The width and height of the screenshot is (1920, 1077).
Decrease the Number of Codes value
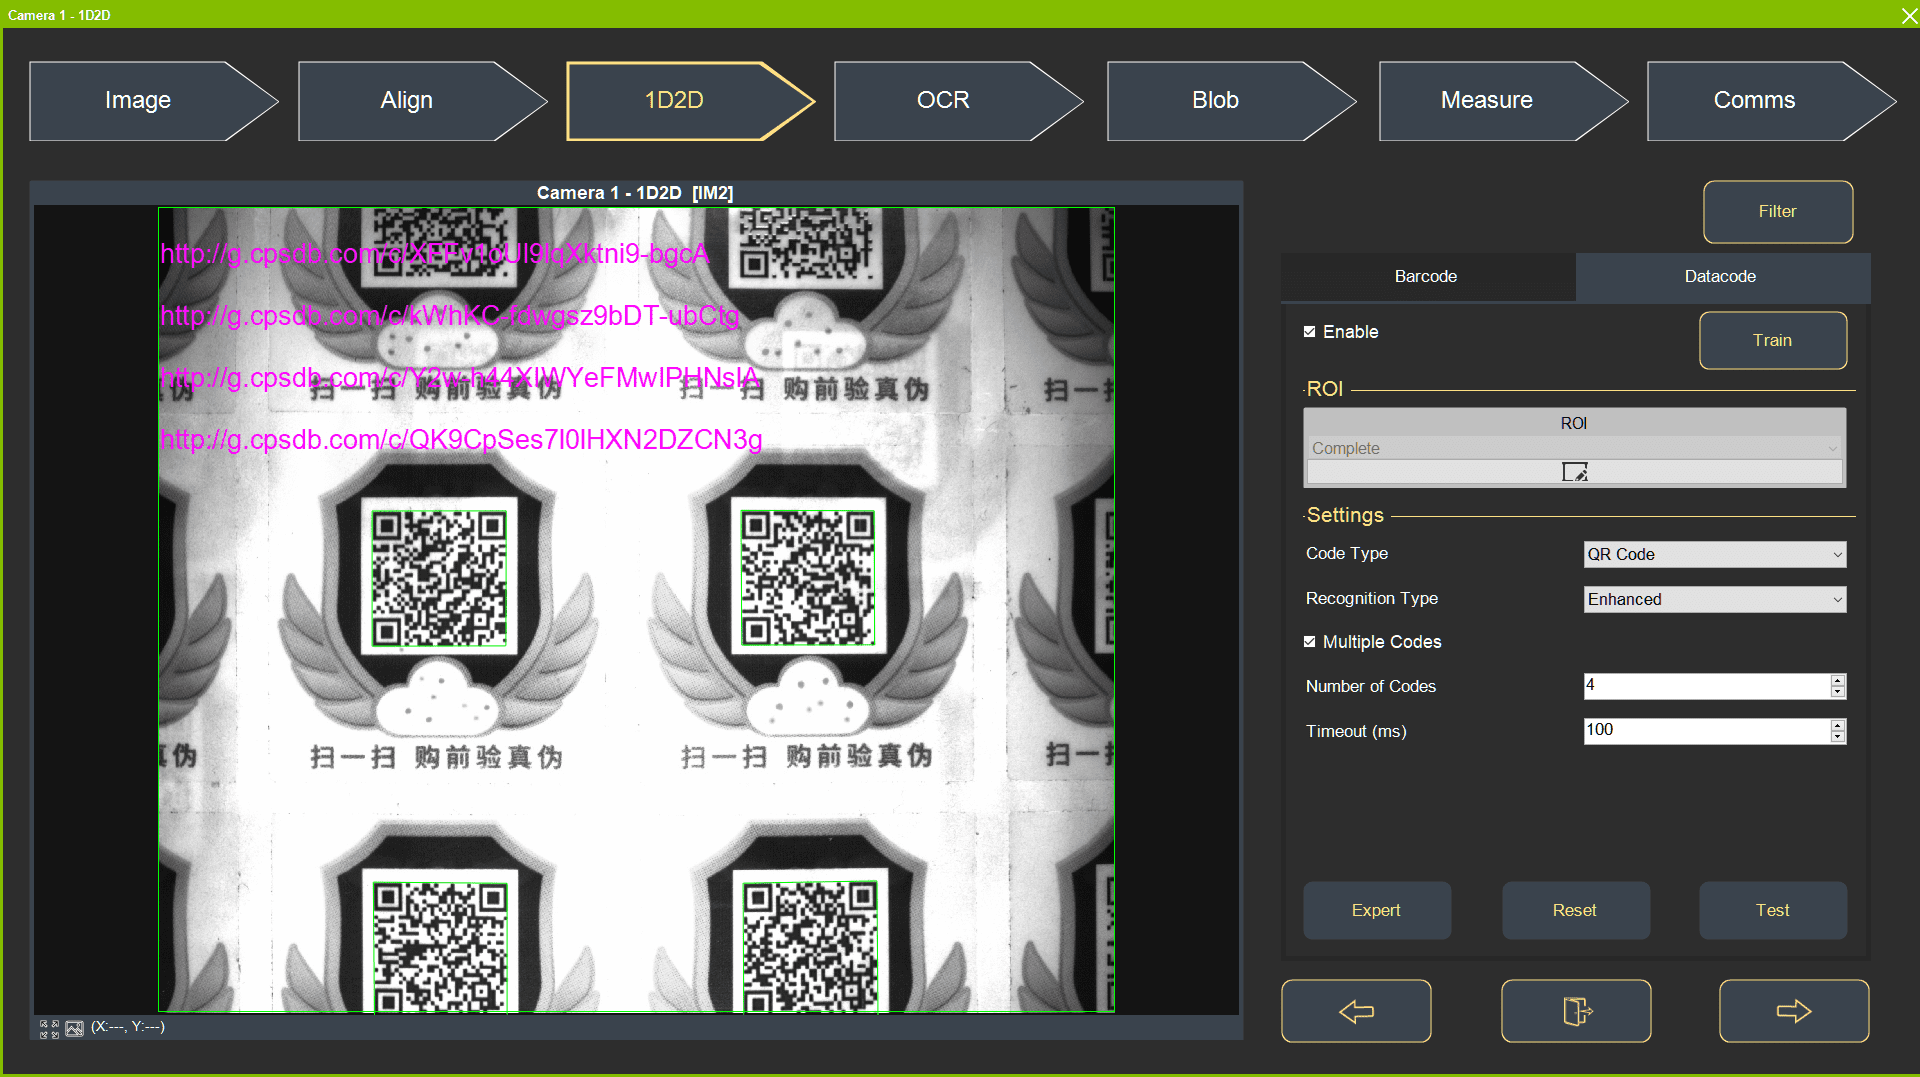pos(1837,692)
